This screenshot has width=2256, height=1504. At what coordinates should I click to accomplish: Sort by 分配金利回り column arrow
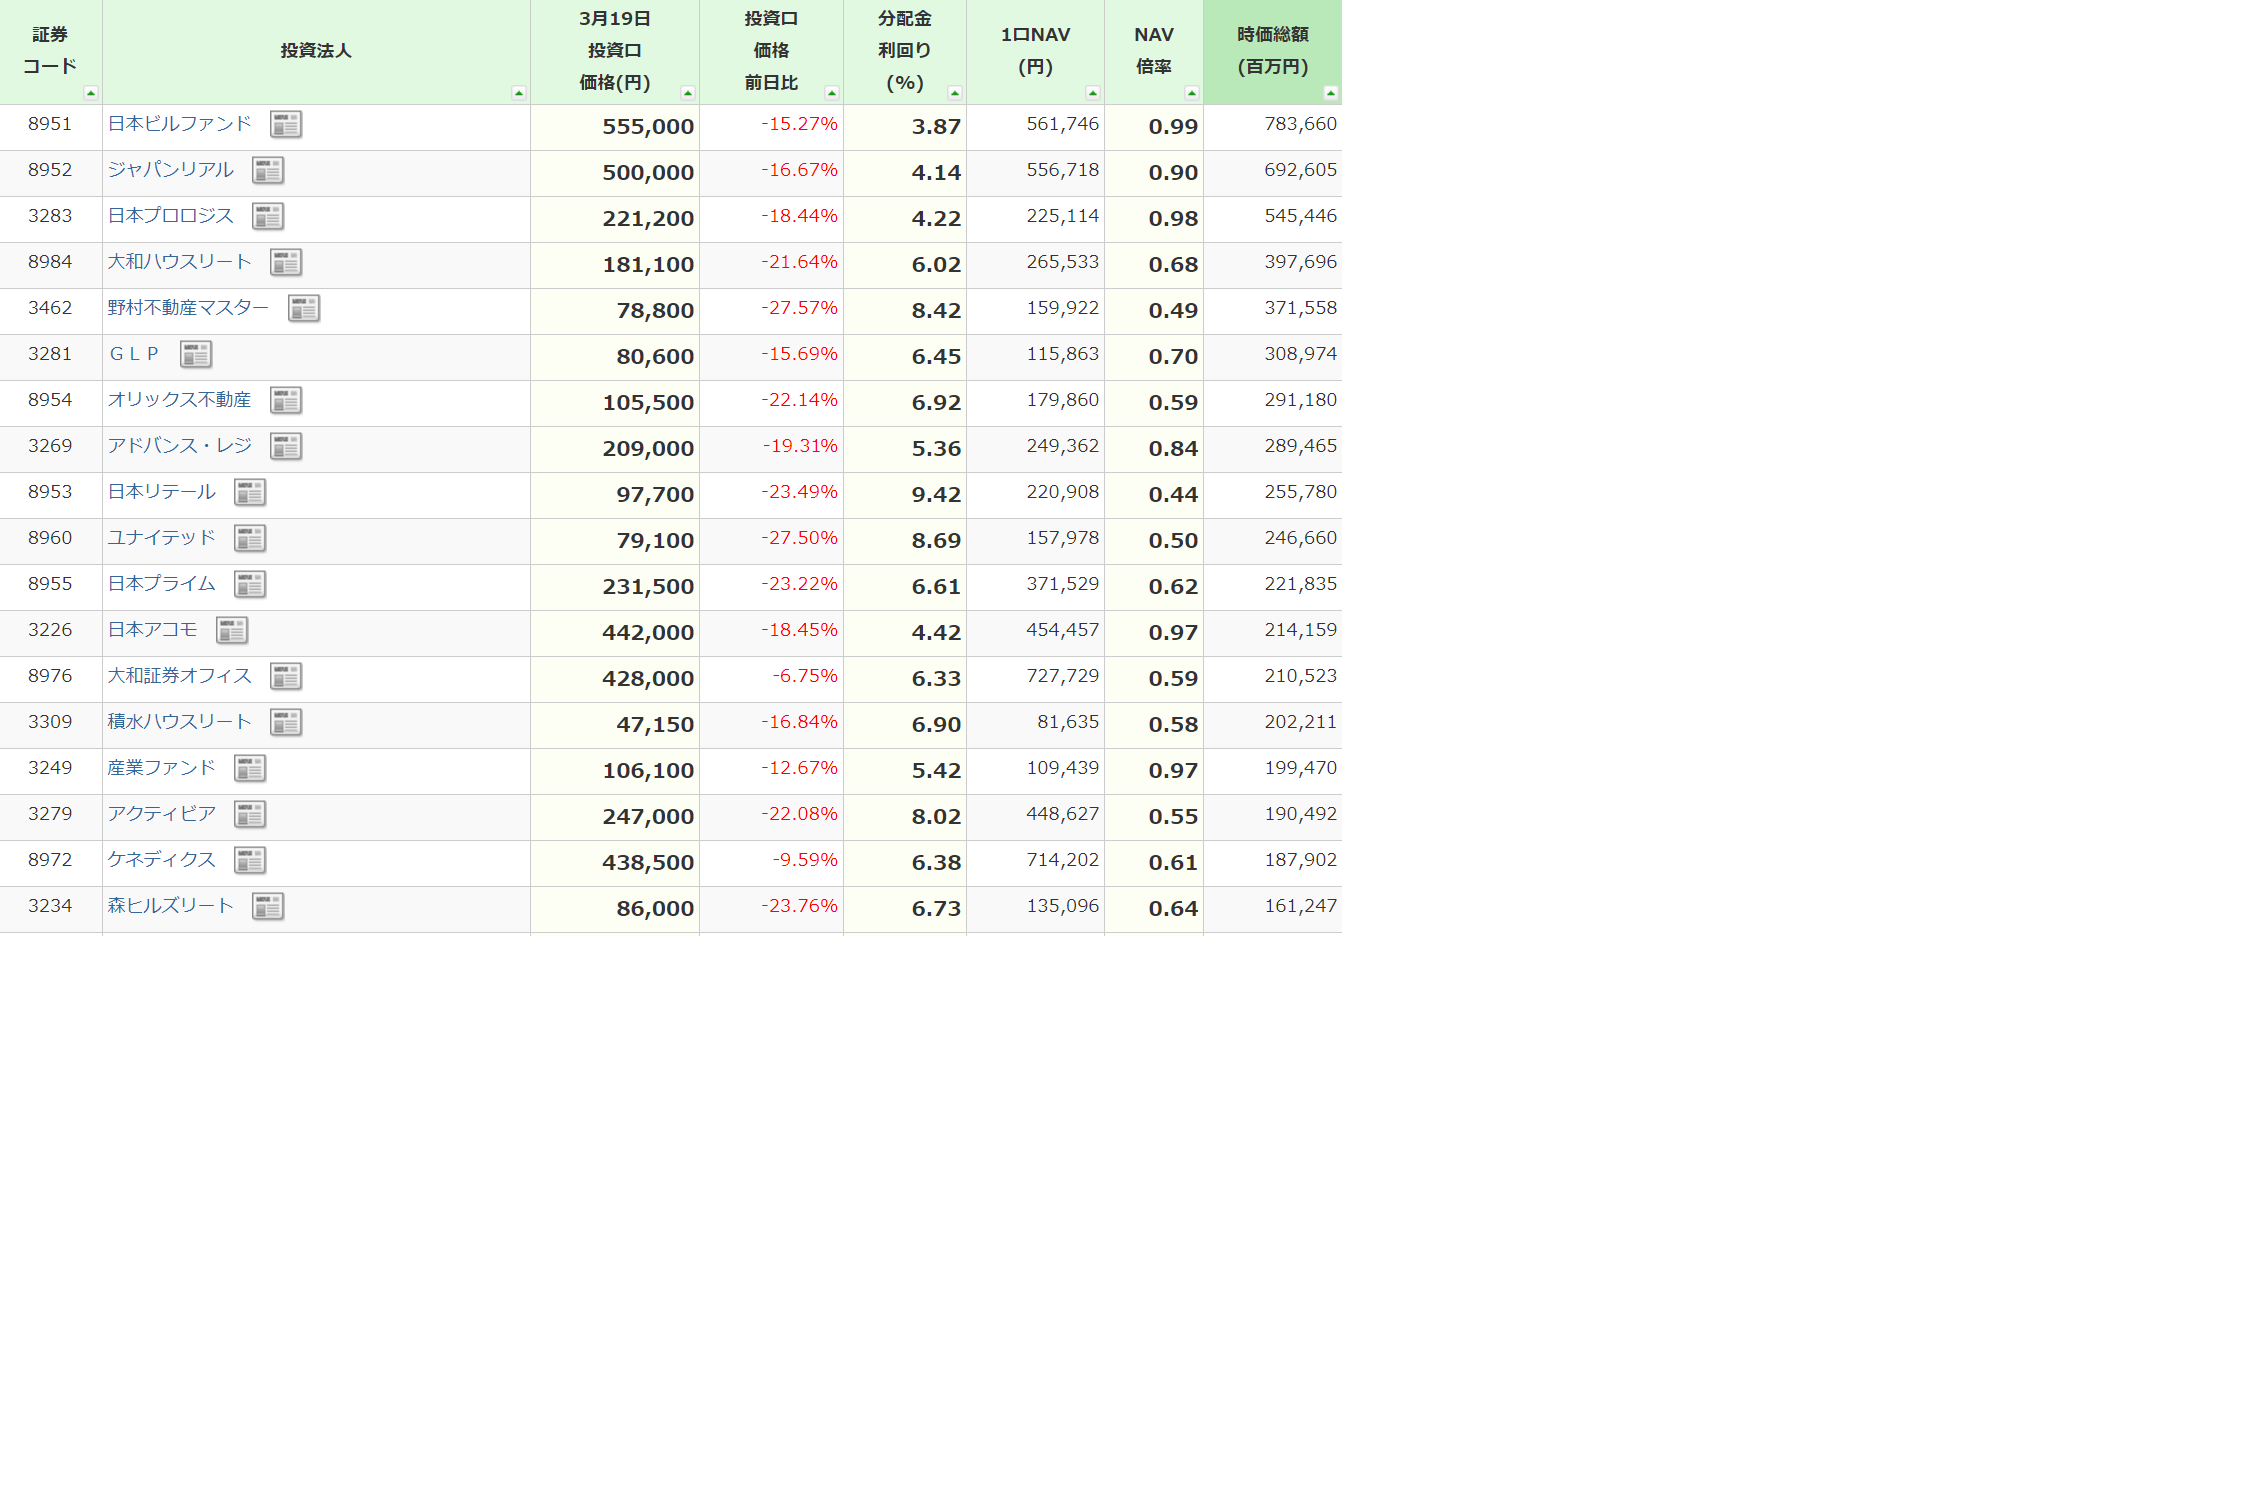955,93
